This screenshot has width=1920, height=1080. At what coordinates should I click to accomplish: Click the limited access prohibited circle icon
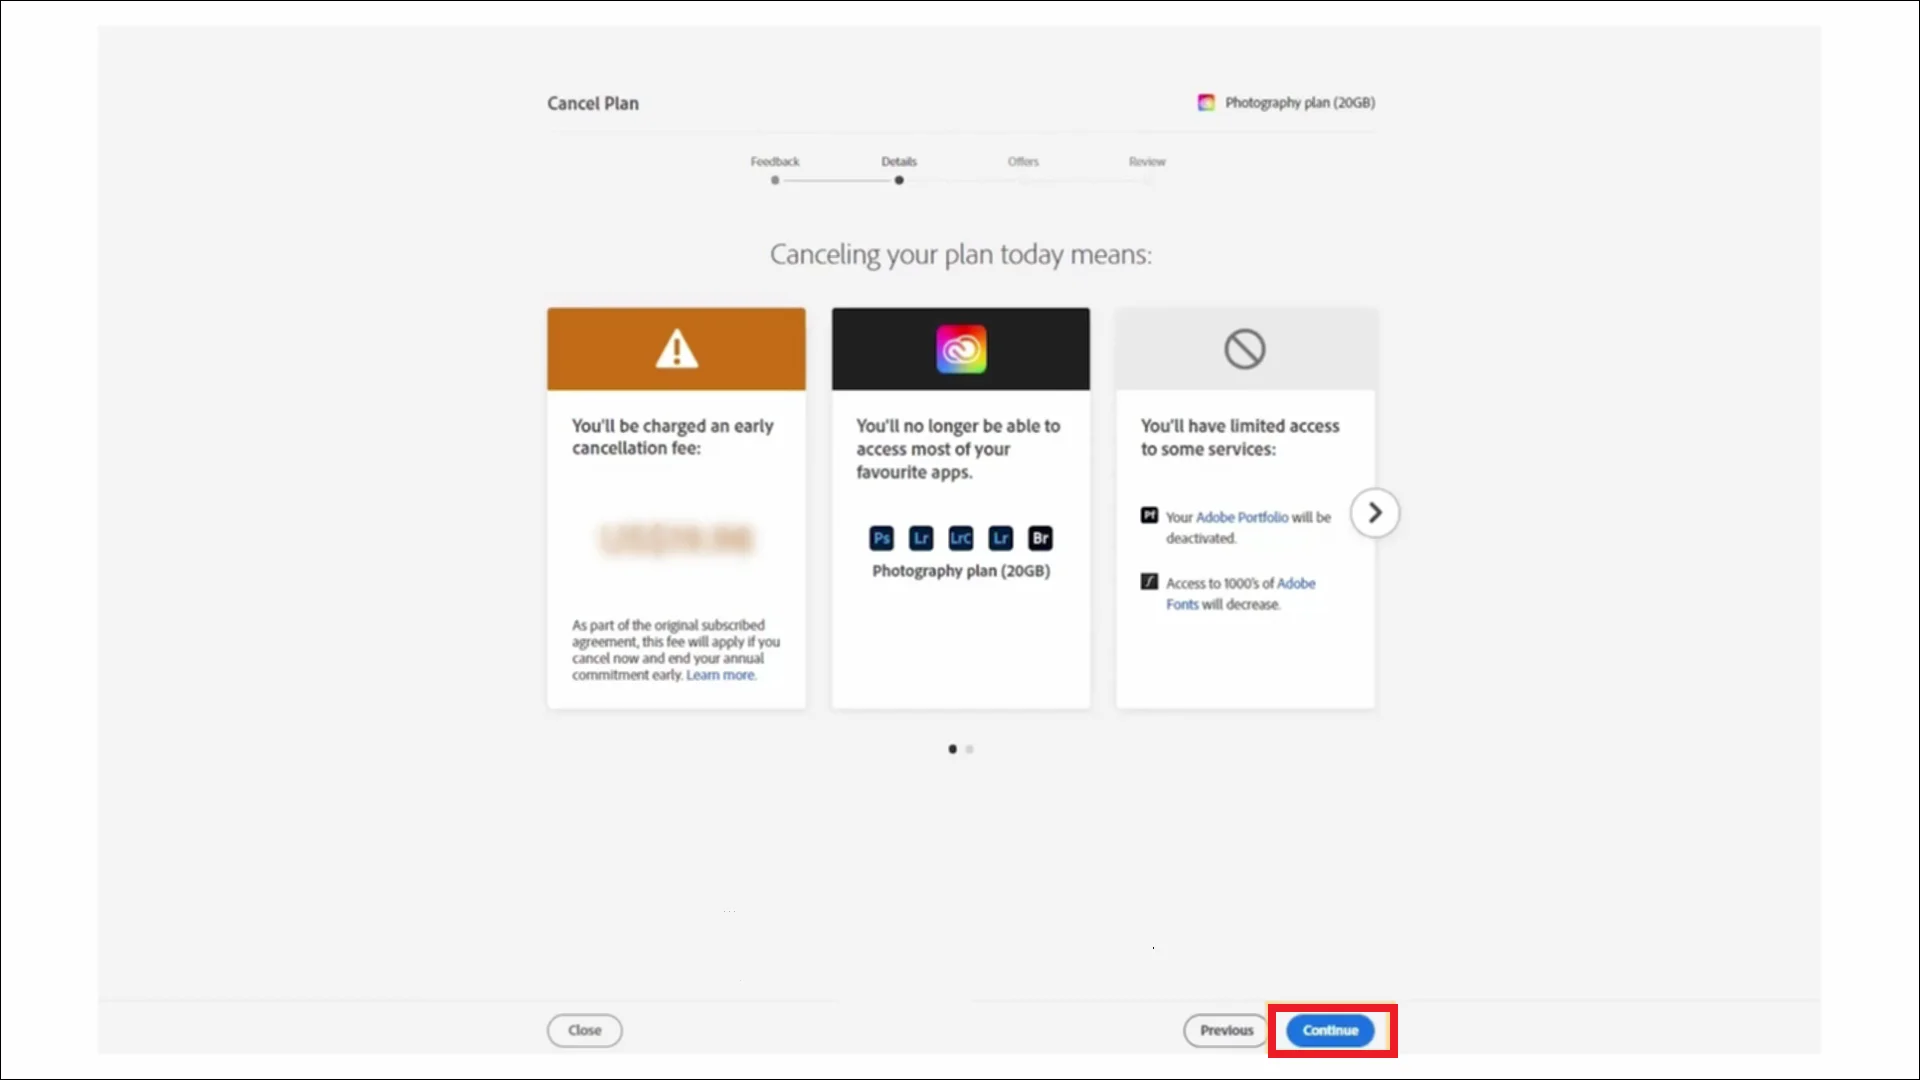[x=1245, y=349]
